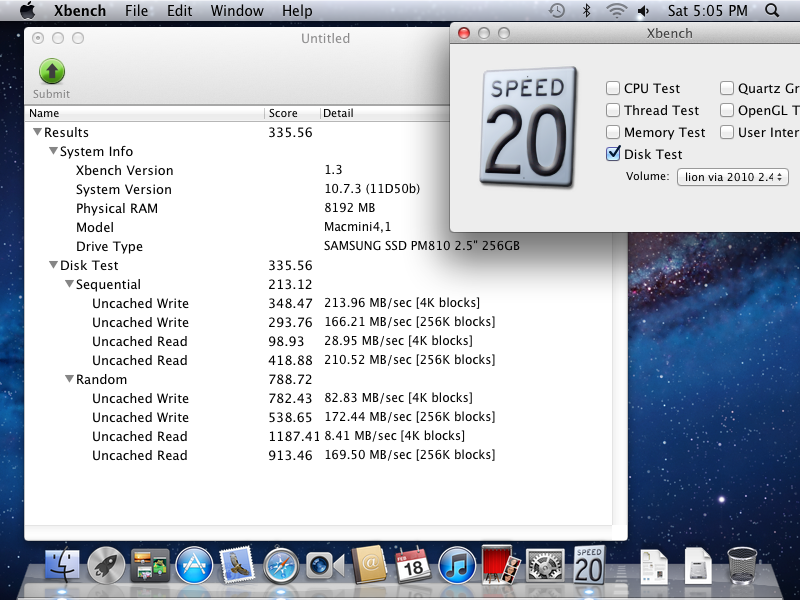Viewport: 800px width, 600px height.
Task: Open Mail stamp icon in Dock
Action: 237,564
